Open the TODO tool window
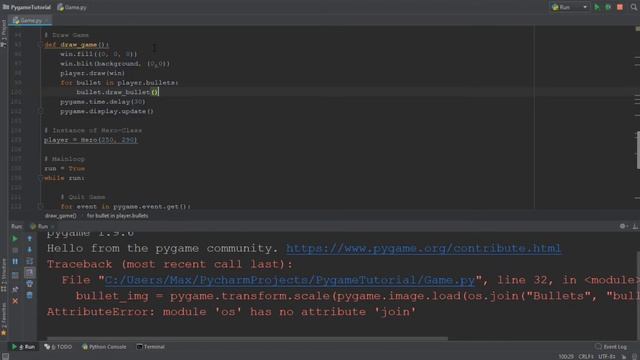The height and width of the screenshot is (360, 640). [58, 347]
